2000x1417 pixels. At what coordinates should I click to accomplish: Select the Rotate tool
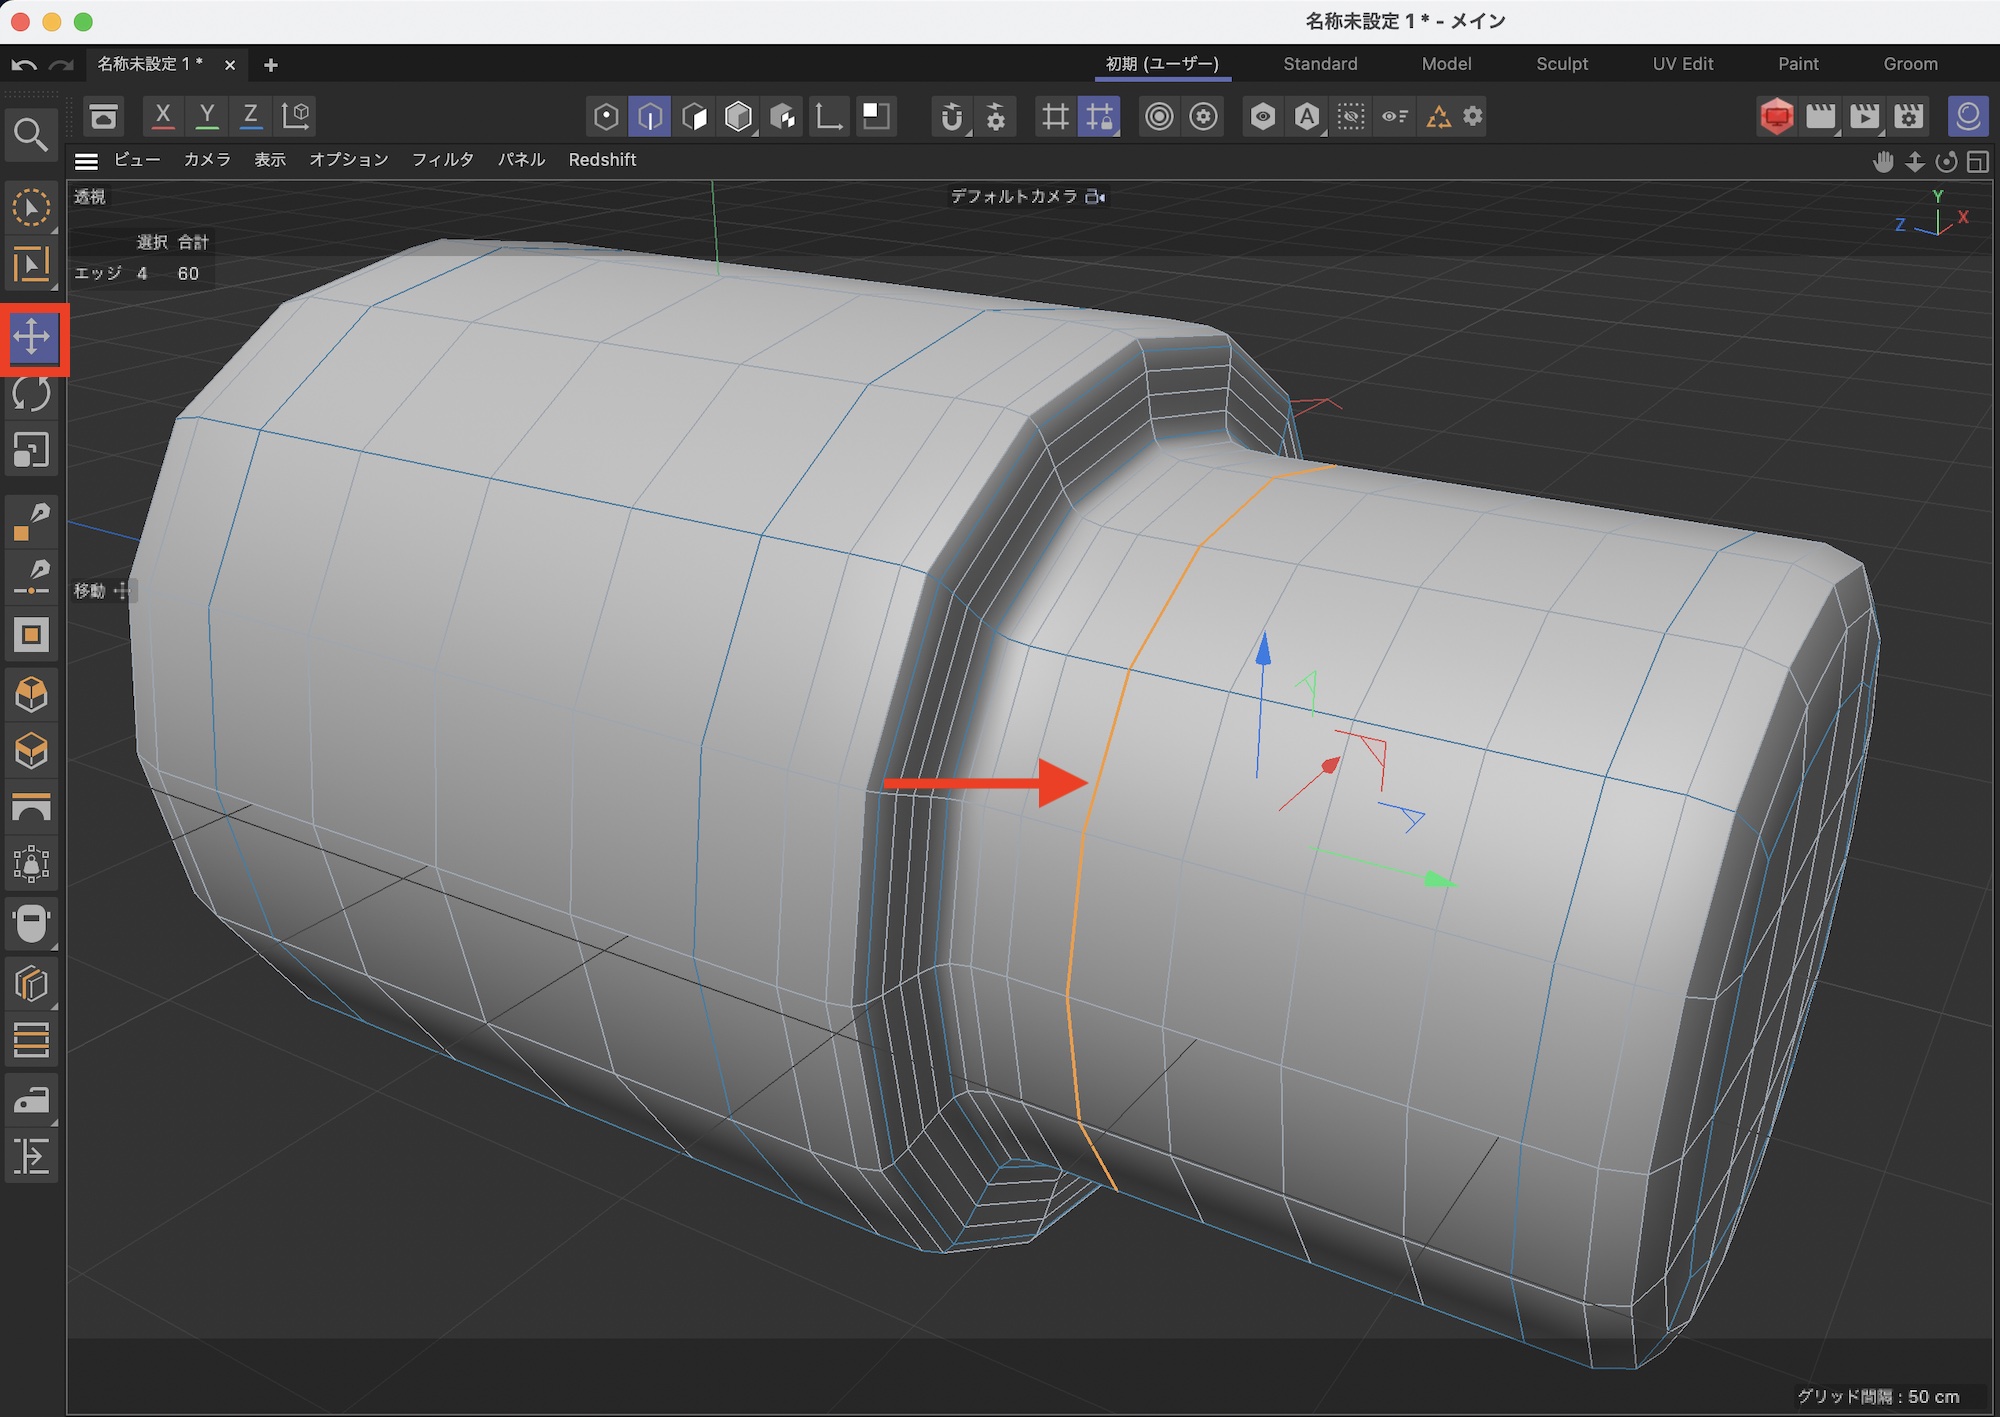coord(32,394)
